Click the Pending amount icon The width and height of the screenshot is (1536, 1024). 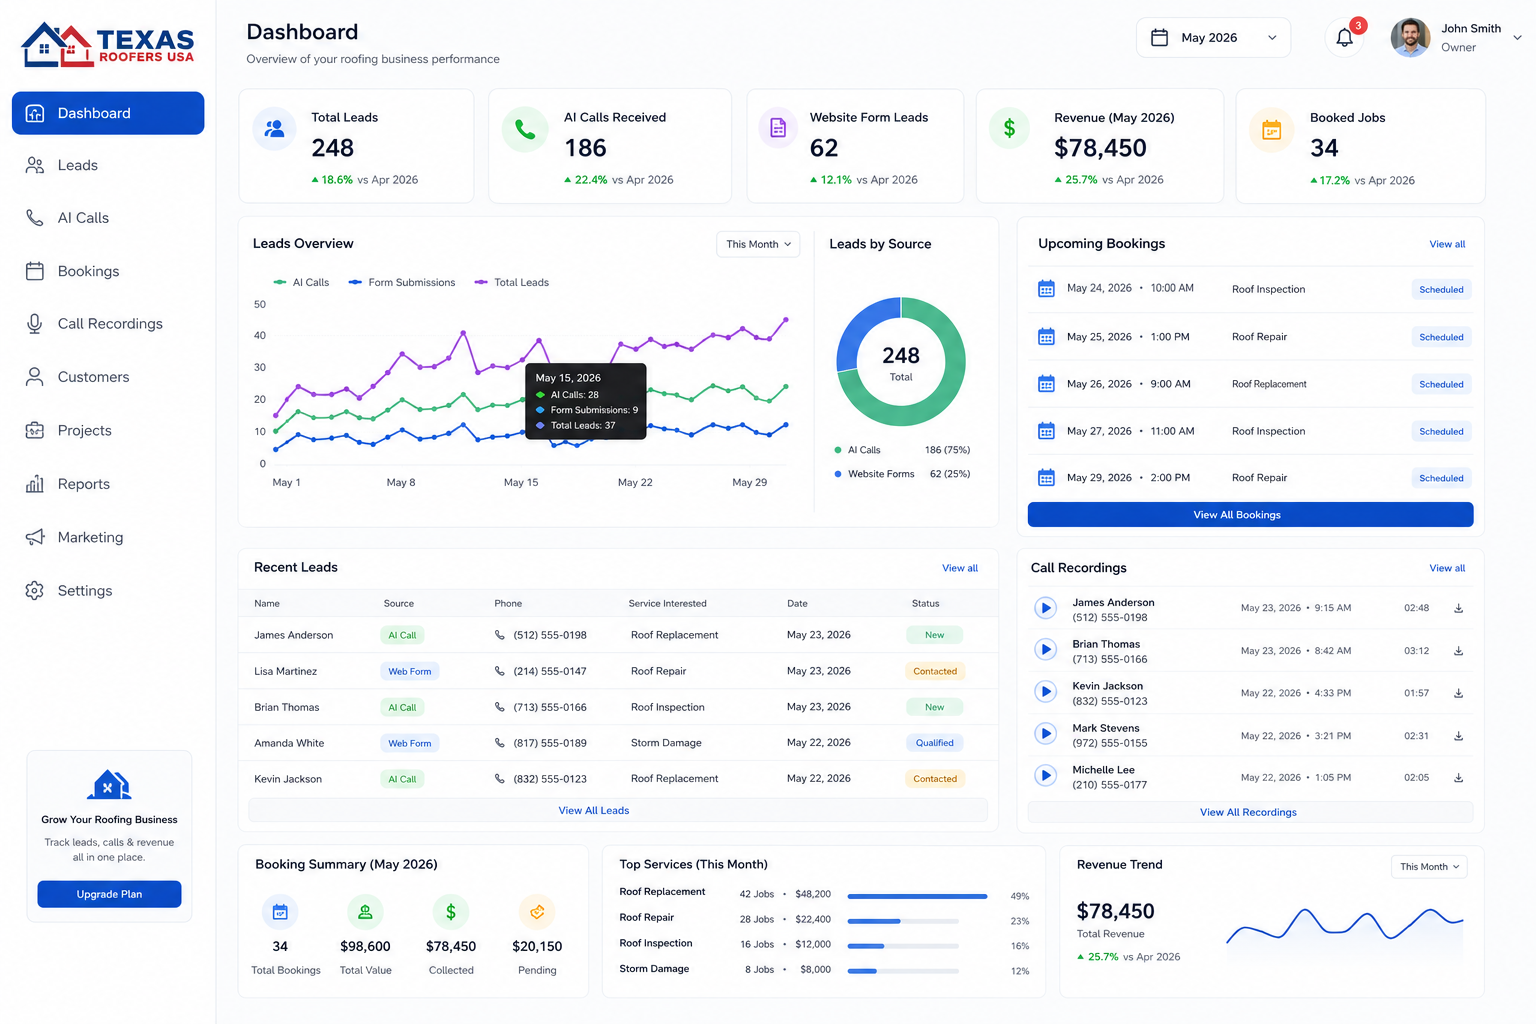537,912
